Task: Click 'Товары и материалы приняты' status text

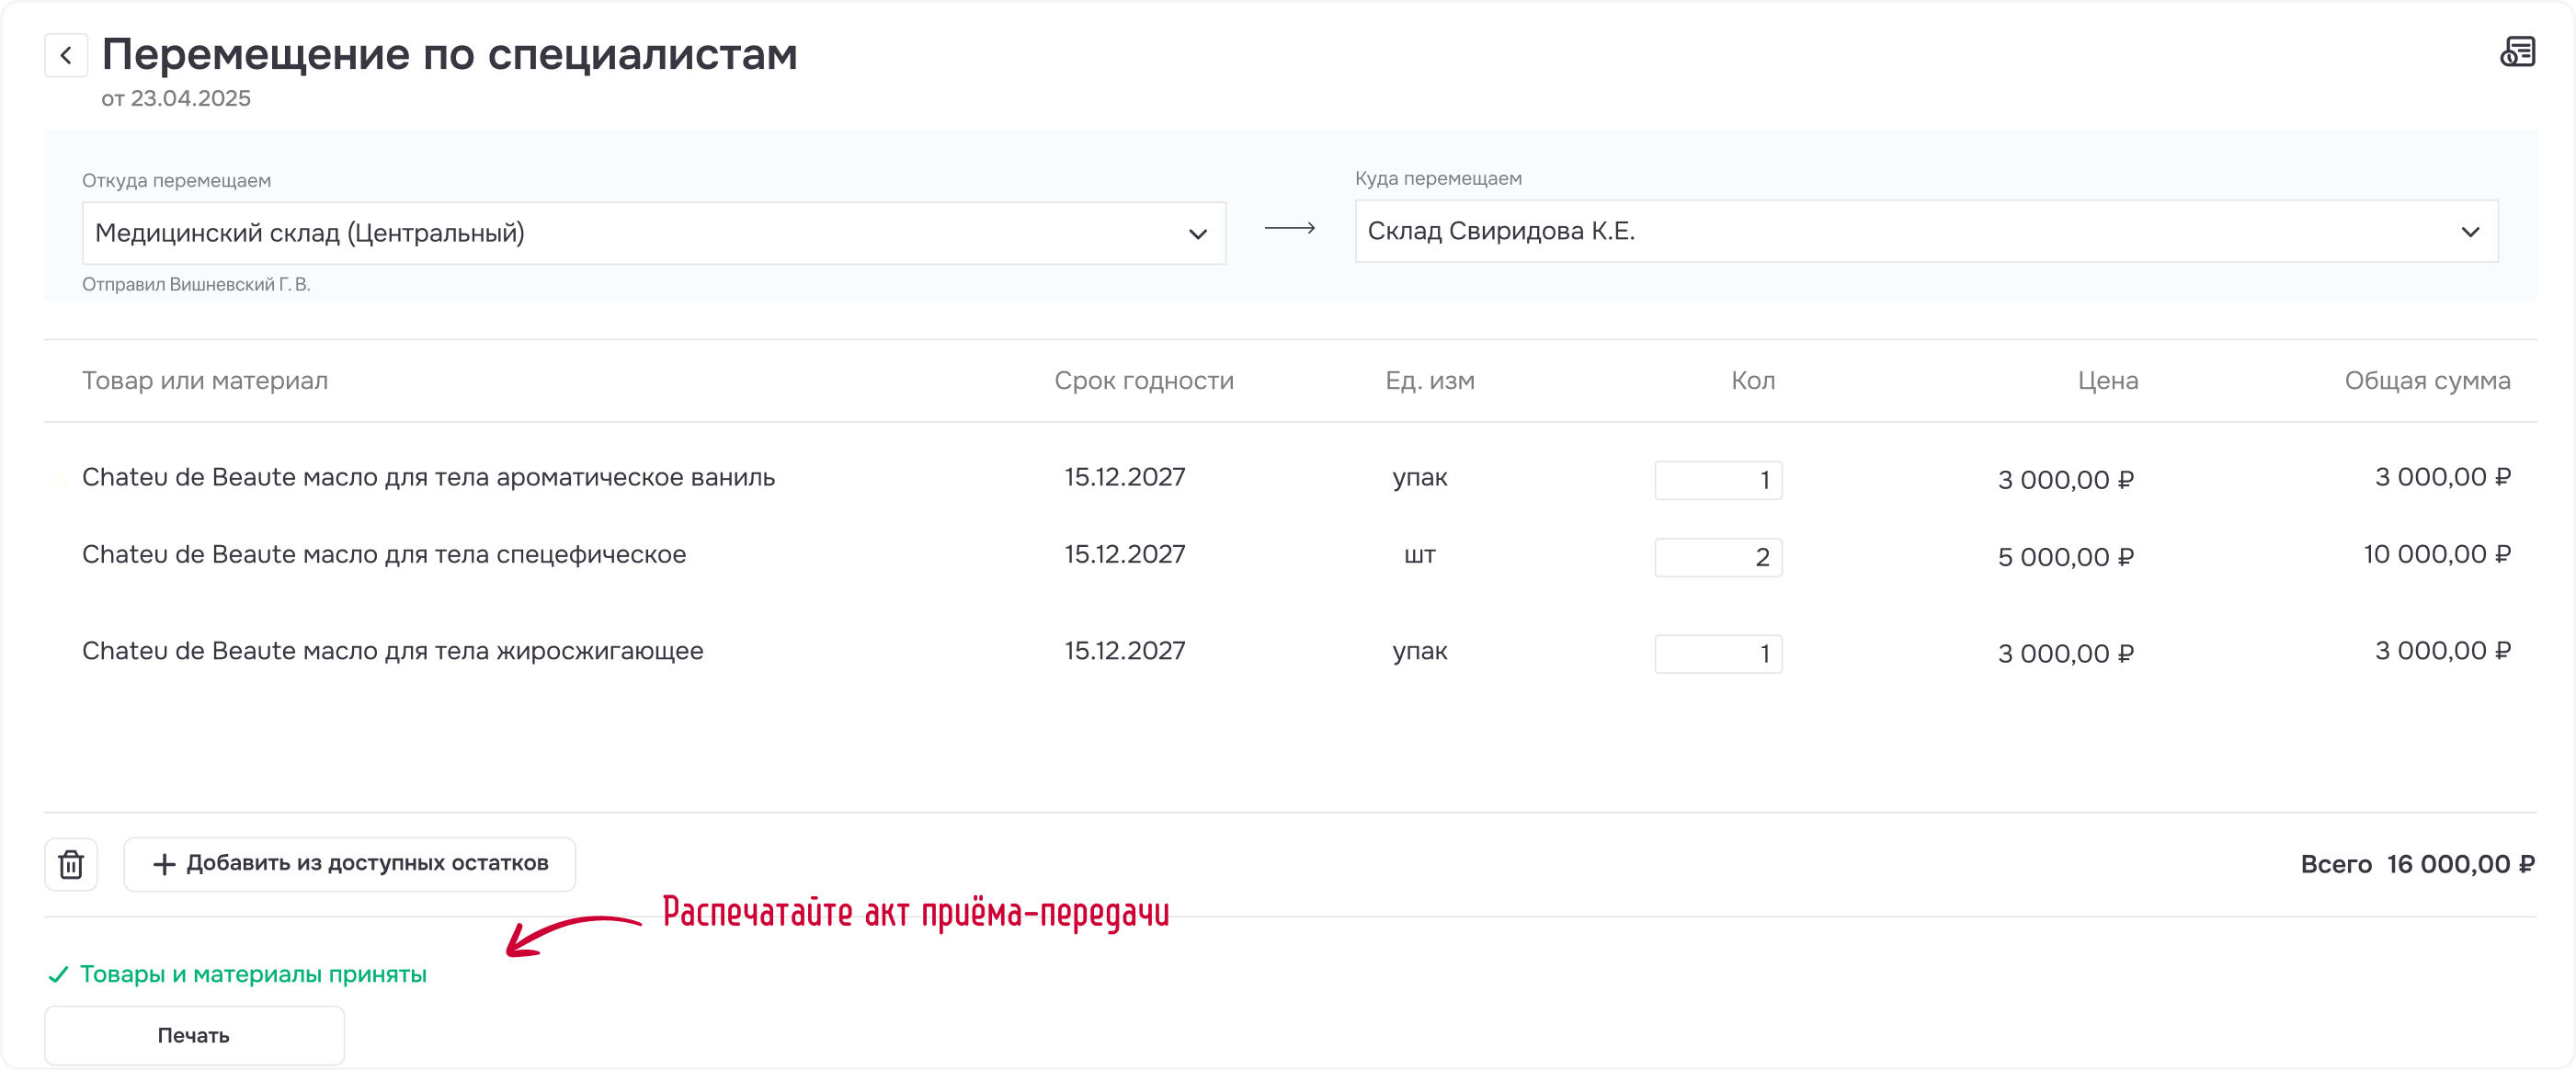Action: point(253,974)
